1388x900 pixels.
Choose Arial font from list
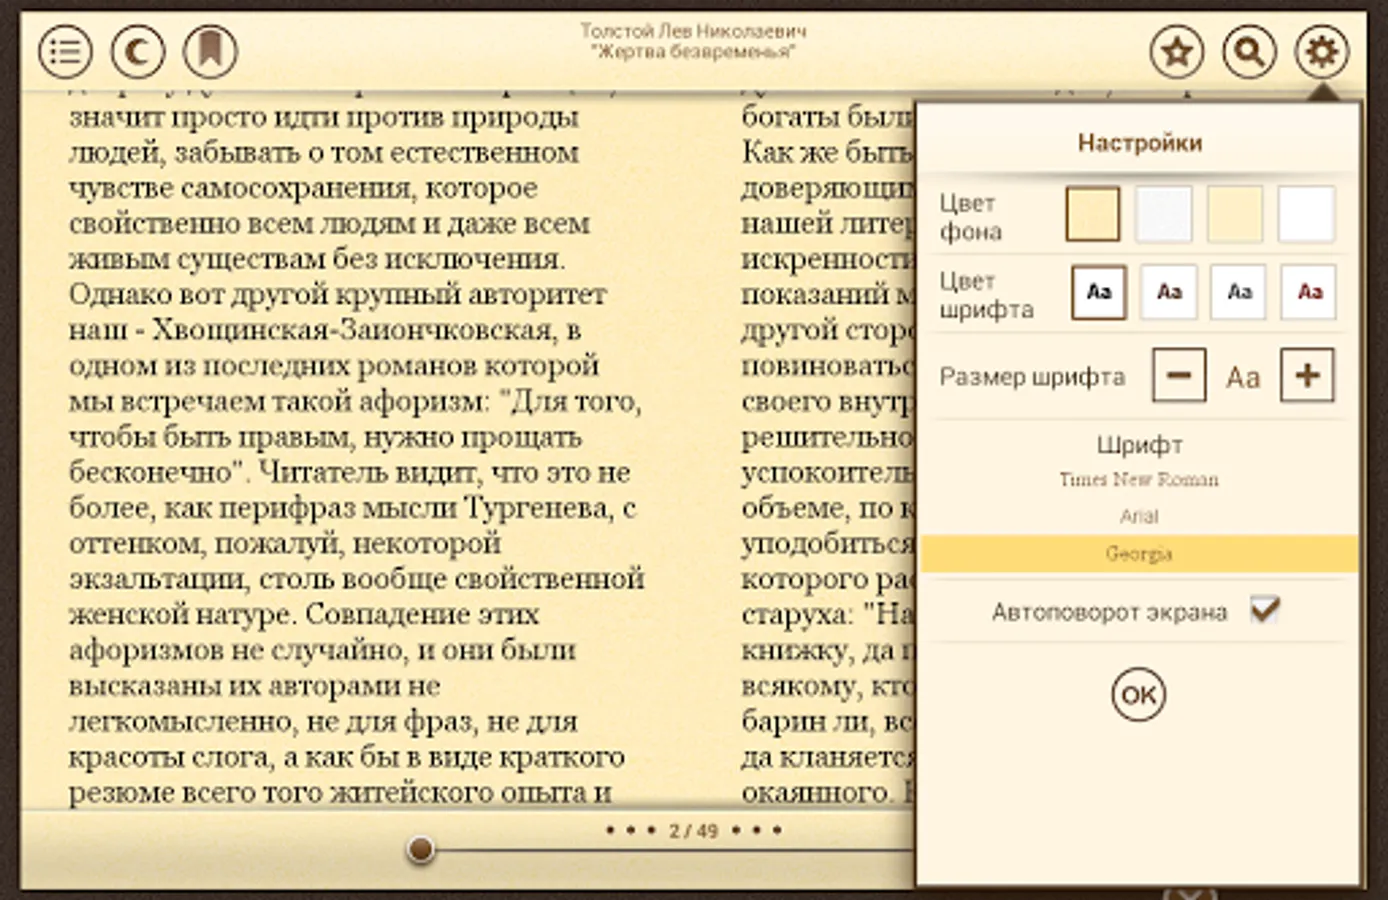(x=1139, y=516)
